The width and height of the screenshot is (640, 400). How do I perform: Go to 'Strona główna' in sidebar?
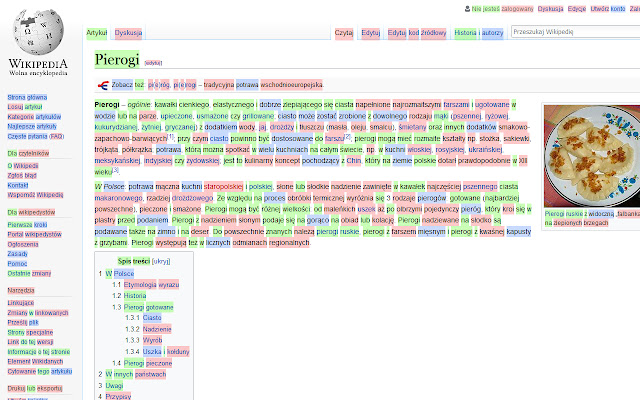tap(27, 97)
